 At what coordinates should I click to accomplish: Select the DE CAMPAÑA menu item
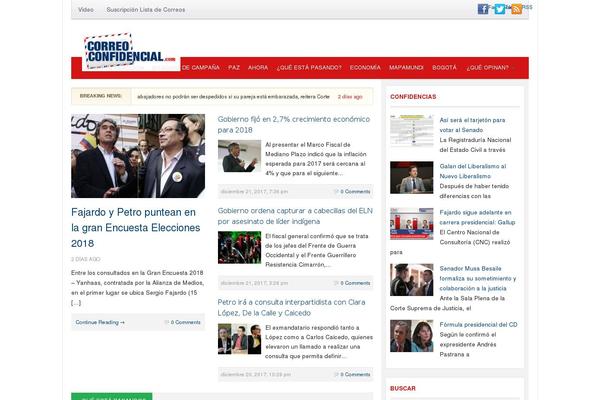pos(201,67)
